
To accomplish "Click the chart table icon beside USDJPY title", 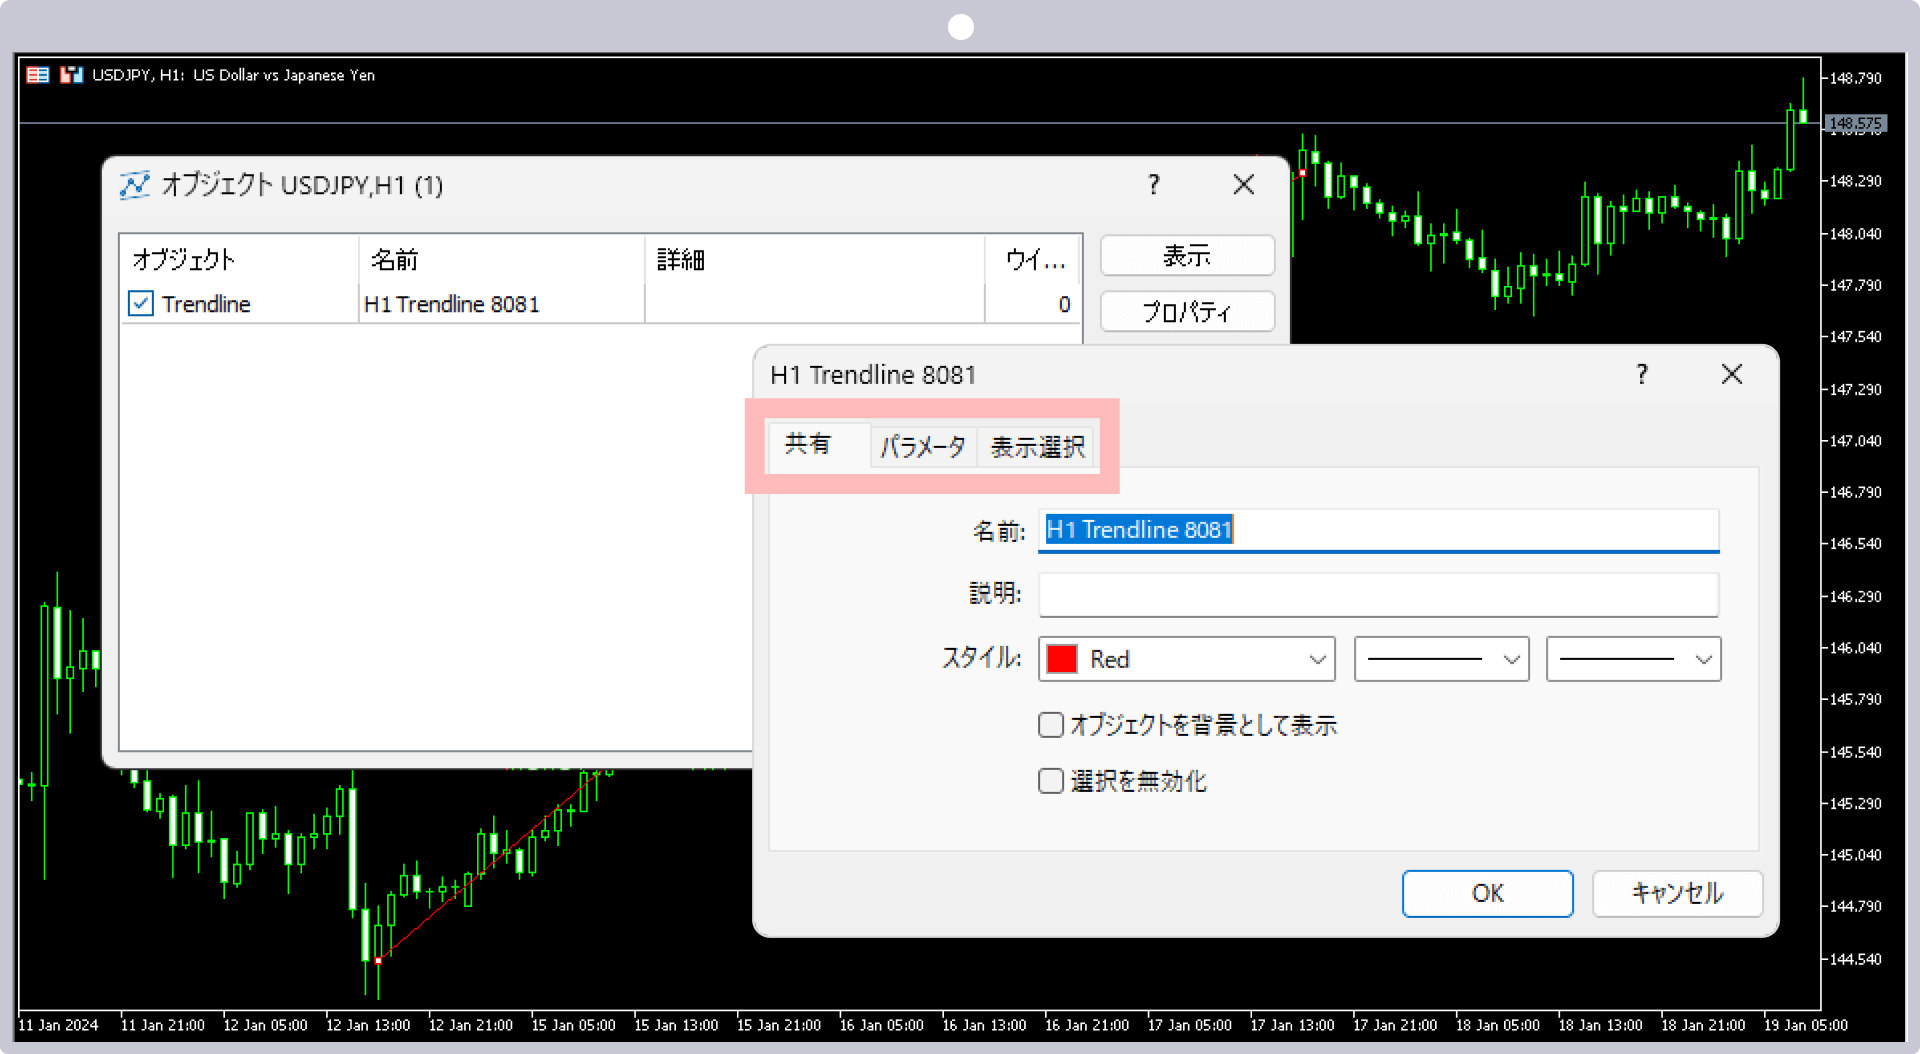I will (x=38, y=75).
